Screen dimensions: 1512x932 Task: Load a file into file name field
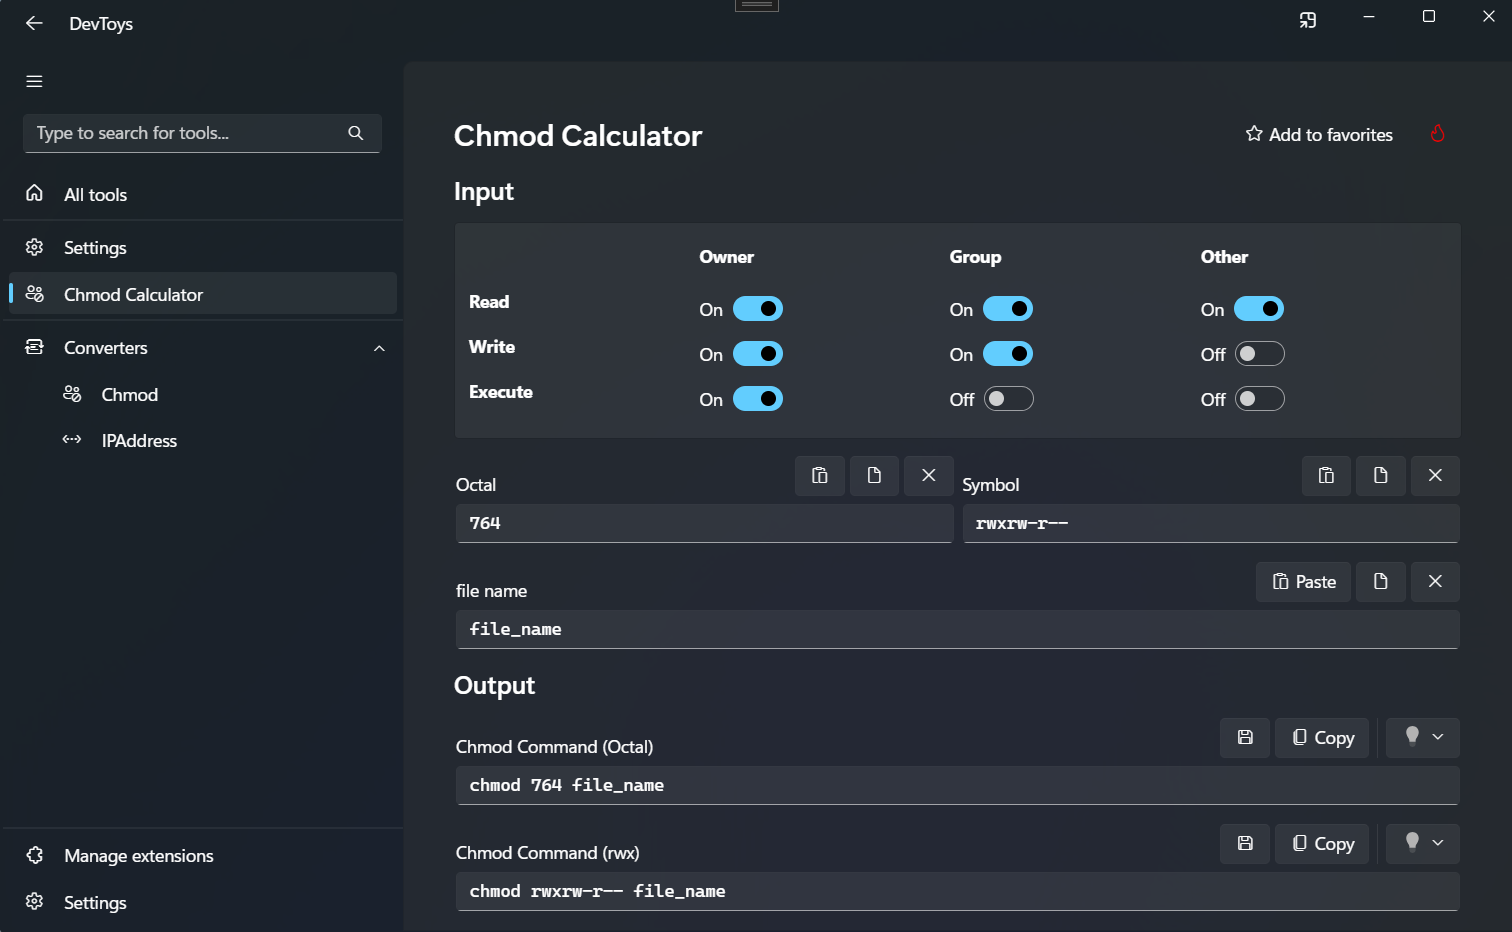tap(1381, 582)
